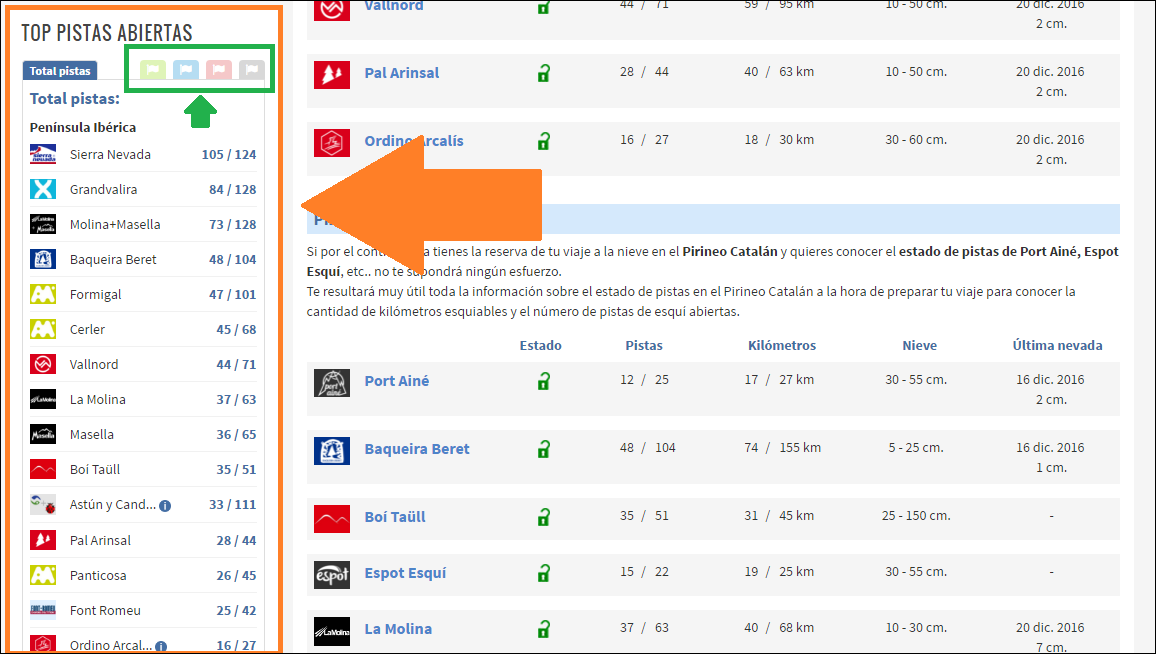This screenshot has width=1156, height=654.
Task: Click open-lock status icon for Pal Arinsal
Action: tap(543, 73)
